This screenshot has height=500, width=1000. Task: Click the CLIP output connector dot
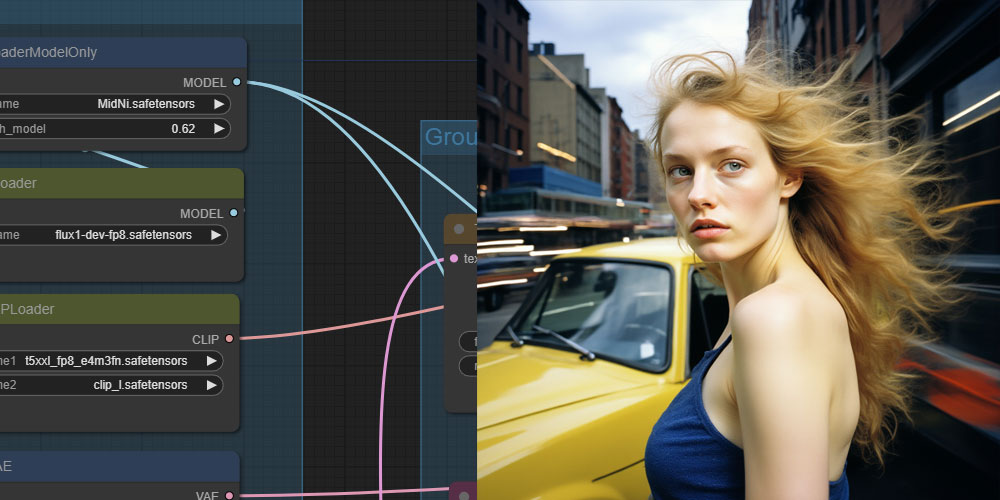229,339
